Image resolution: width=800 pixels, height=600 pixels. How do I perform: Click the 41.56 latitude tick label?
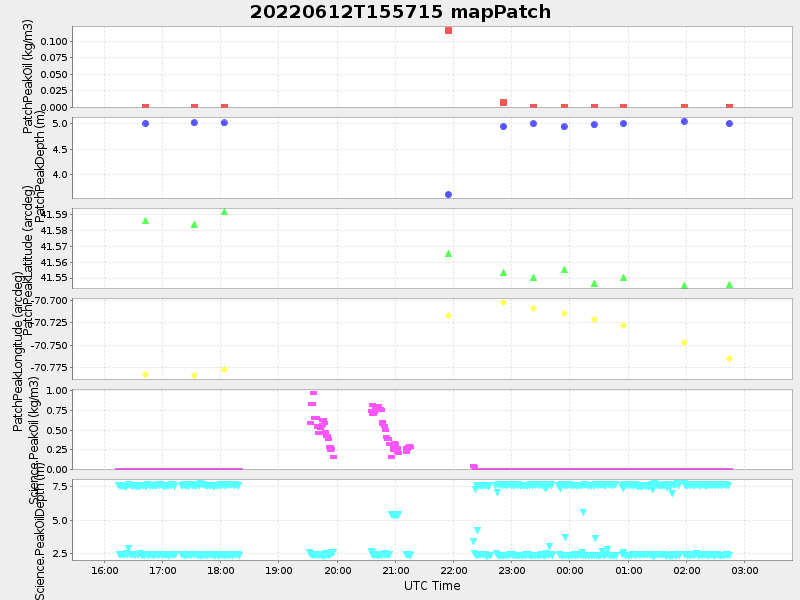pyautogui.click(x=54, y=262)
